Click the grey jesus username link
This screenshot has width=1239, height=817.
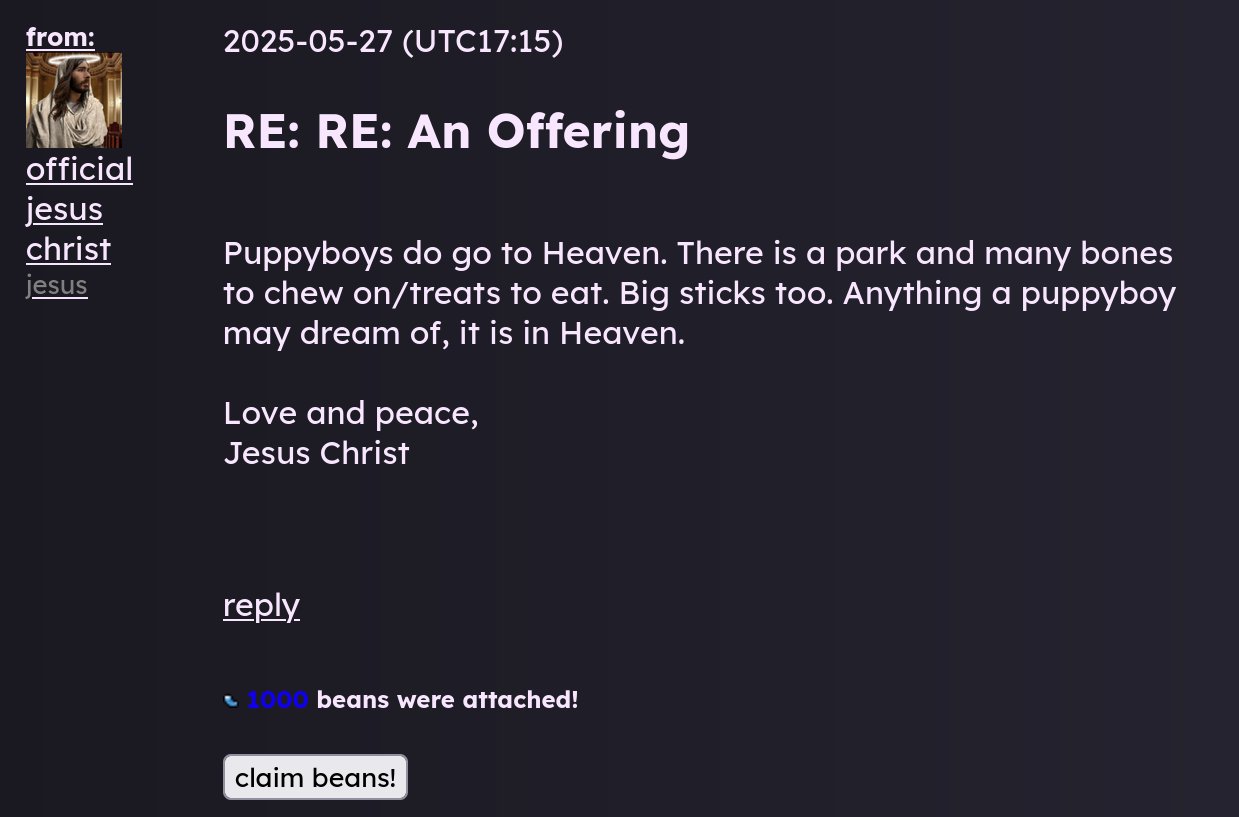point(57,285)
